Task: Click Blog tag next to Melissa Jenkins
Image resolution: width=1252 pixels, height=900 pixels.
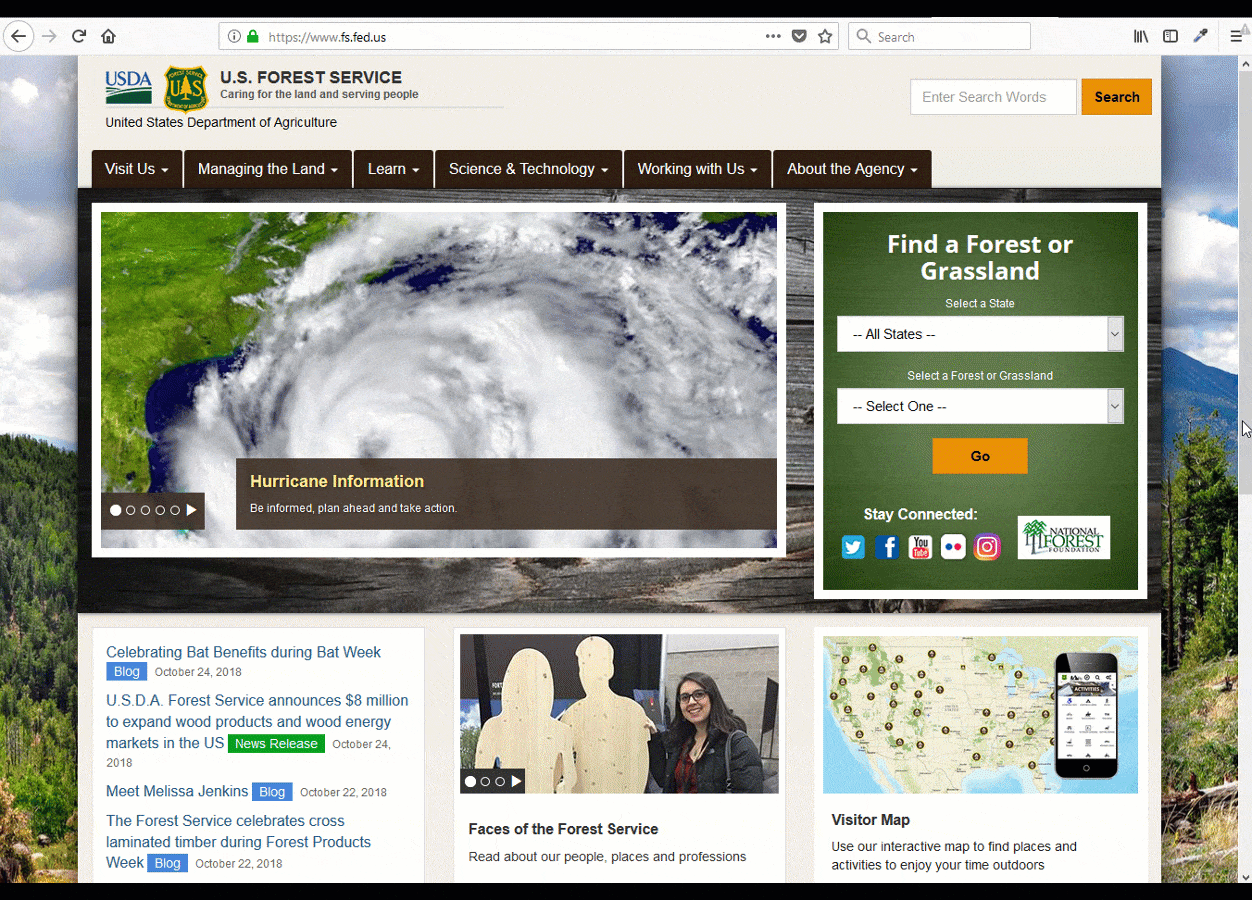Action: [x=272, y=791]
